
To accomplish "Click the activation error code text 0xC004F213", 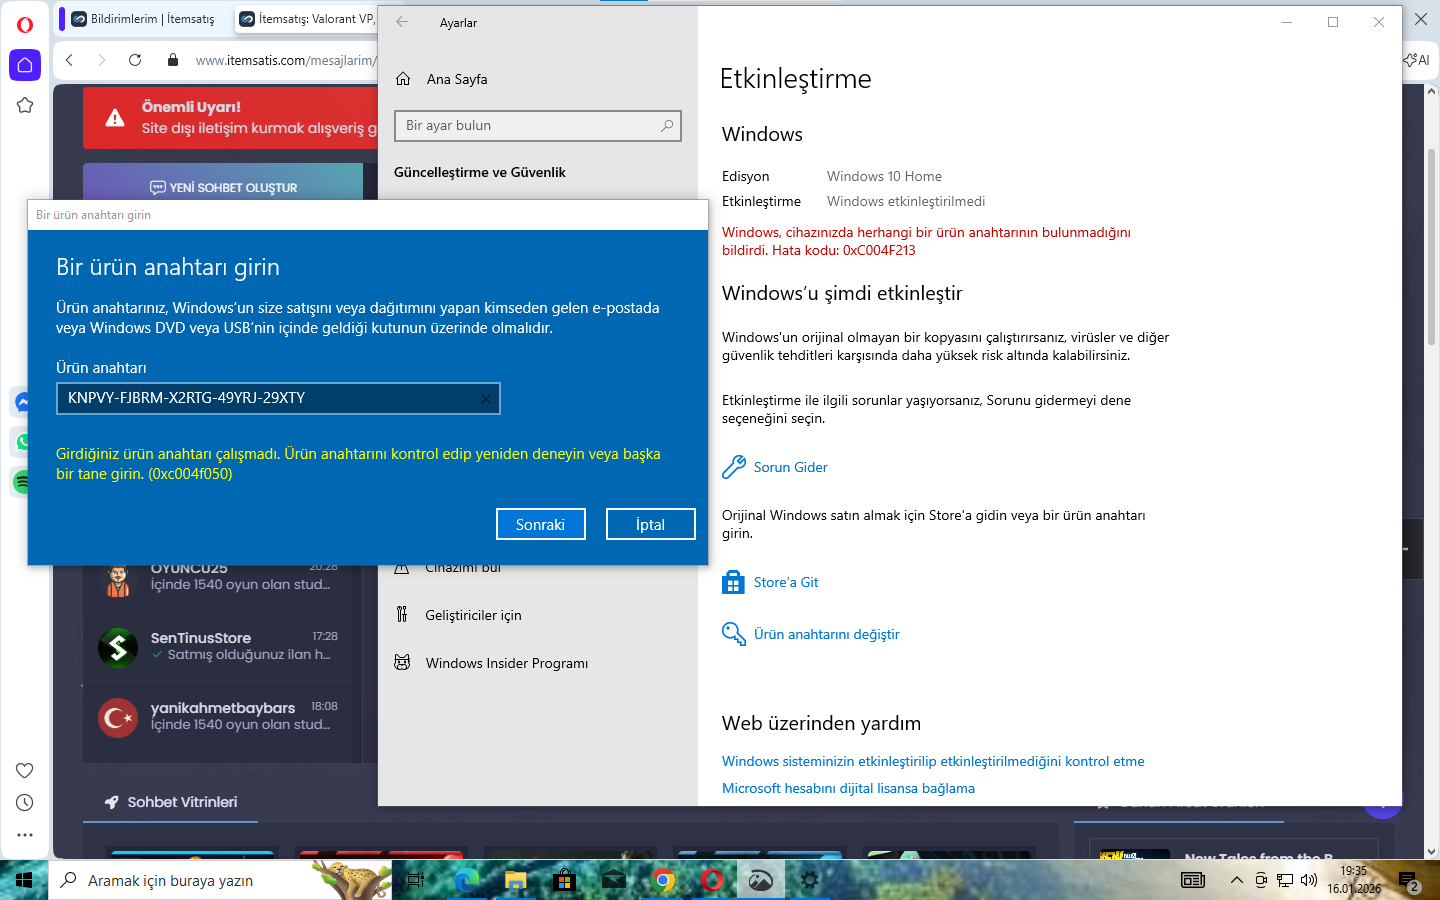I will [x=879, y=250].
